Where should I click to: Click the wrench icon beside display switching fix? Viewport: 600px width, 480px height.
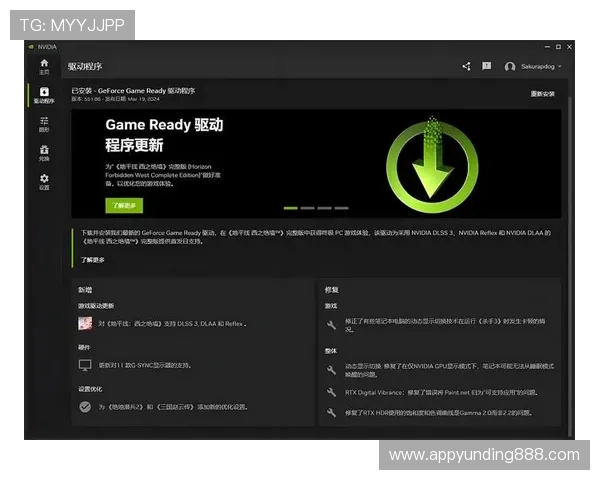pyautogui.click(x=331, y=370)
